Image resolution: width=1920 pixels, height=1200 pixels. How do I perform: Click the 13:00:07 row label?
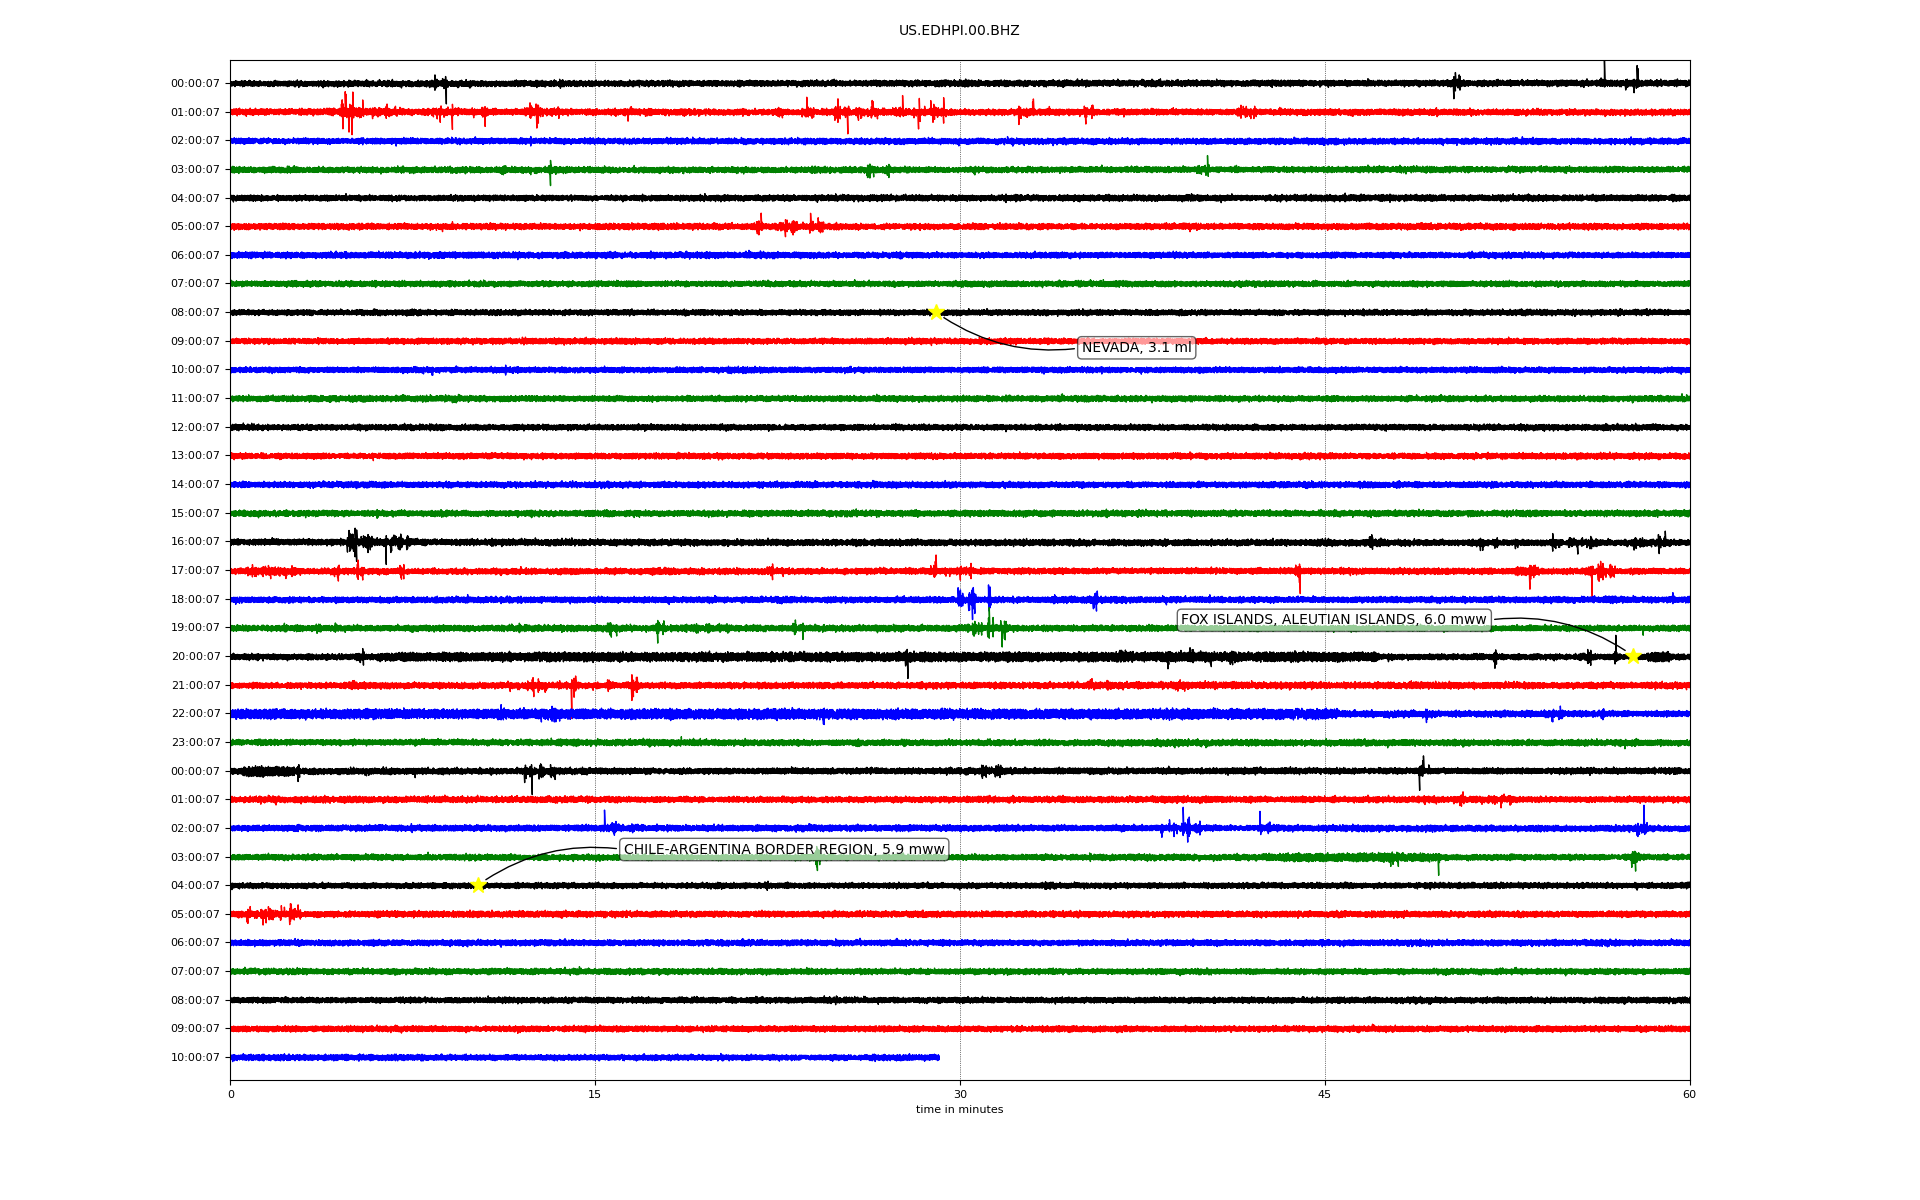(x=195, y=456)
